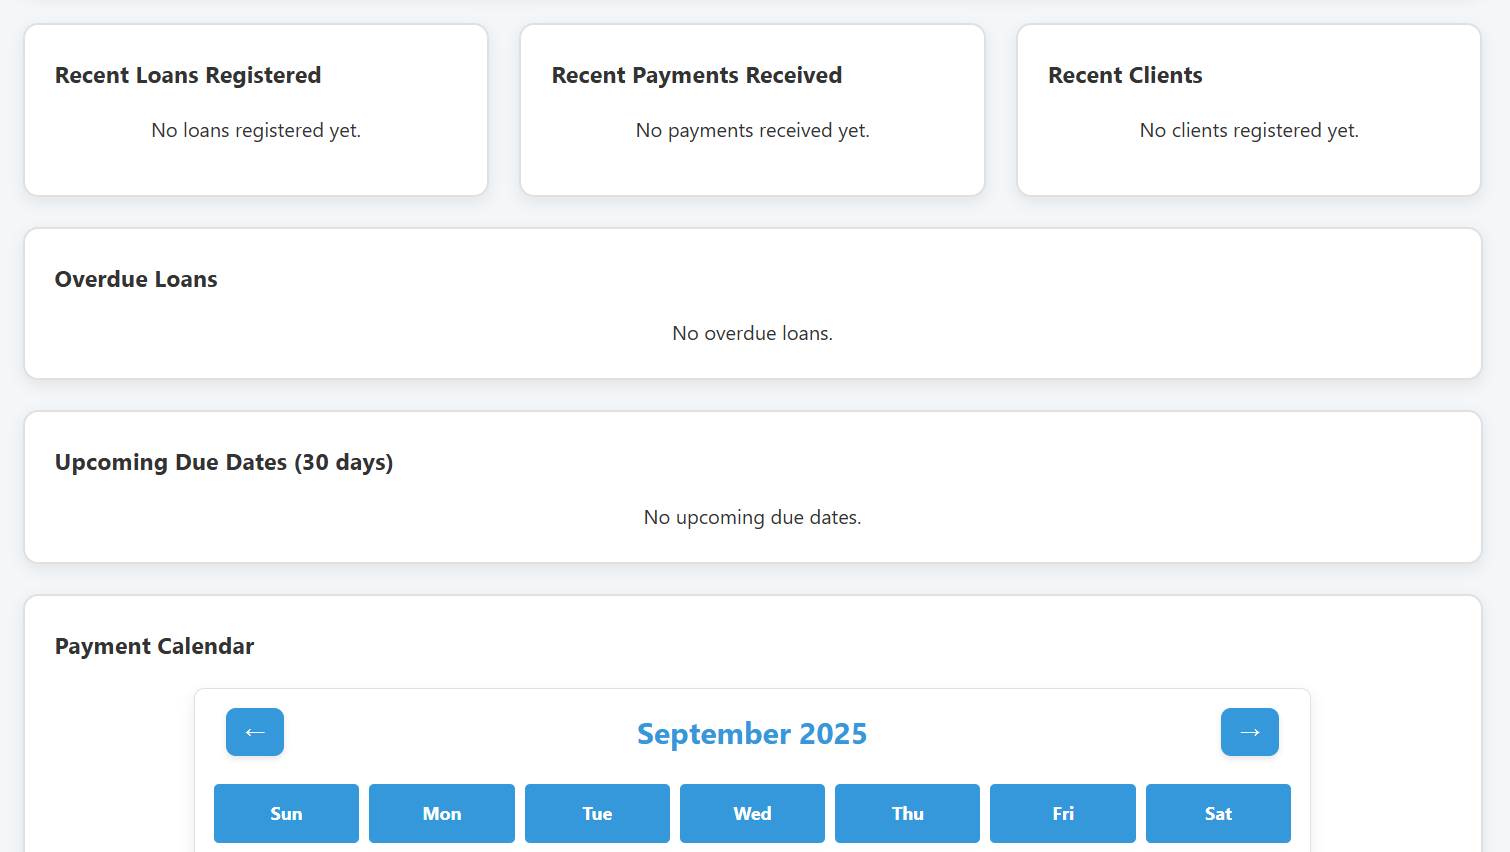Click the 'No upcoming due dates.' message
Image resolution: width=1510 pixels, height=852 pixels.
pos(753,517)
